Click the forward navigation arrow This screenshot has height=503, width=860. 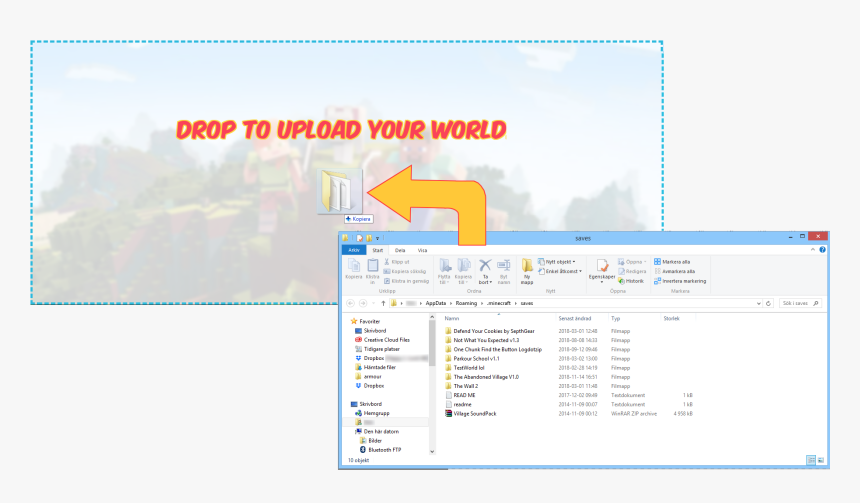click(363, 303)
